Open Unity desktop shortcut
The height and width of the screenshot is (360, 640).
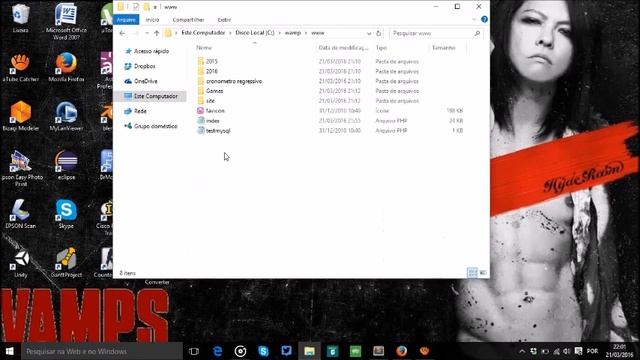click(x=20, y=263)
